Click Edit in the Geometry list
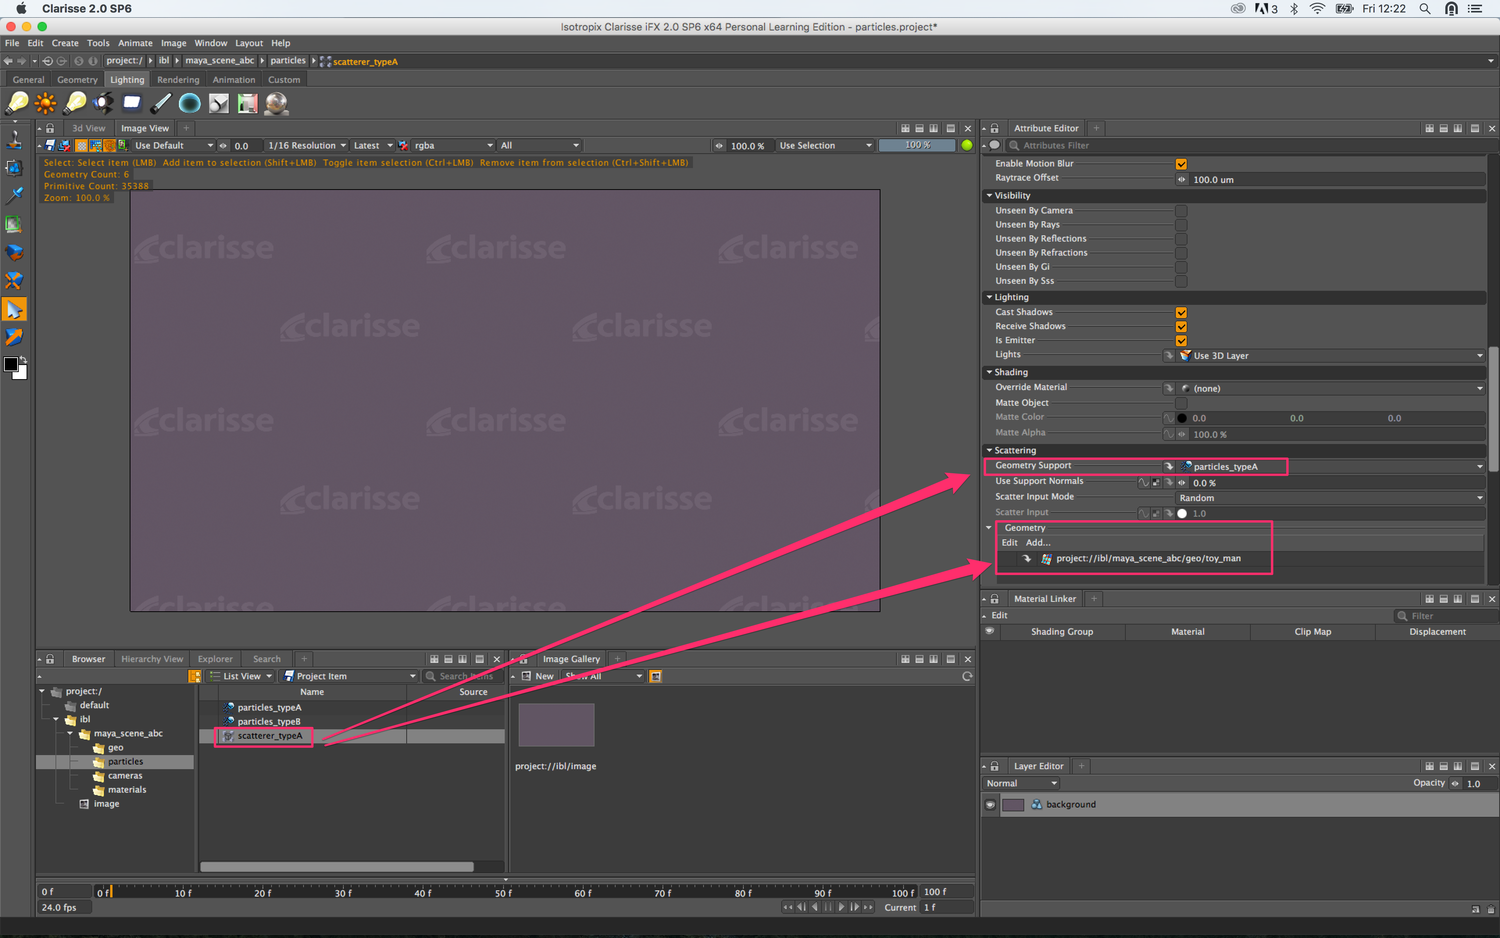This screenshot has width=1500, height=938. [1010, 543]
